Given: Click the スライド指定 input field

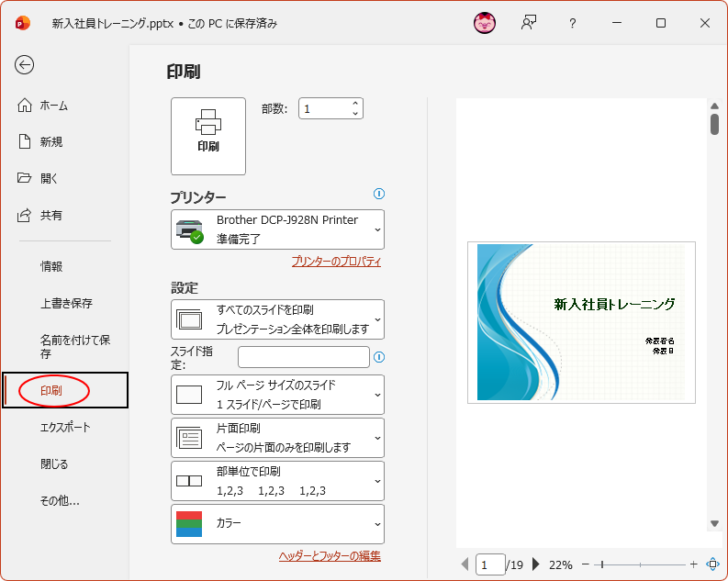Looking at the screenshot, I should [303, 357].
